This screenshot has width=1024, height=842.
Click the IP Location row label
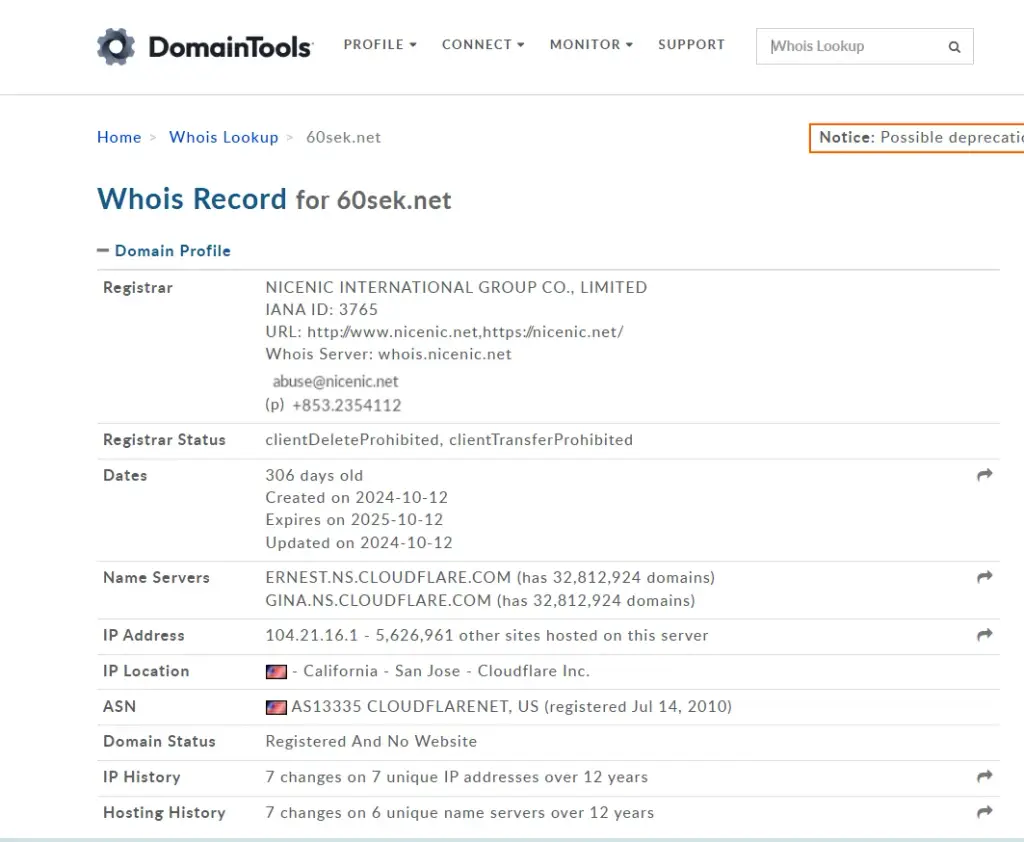click(x=146, y=671)
